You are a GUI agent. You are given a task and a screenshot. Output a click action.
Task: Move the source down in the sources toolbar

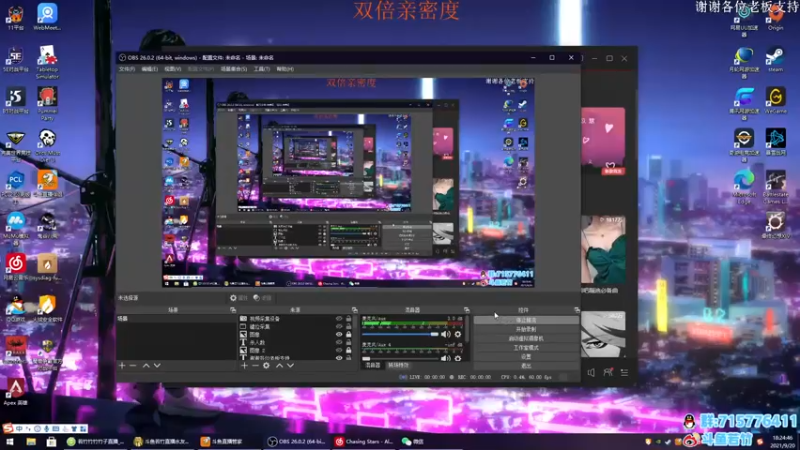pos(290,365)
